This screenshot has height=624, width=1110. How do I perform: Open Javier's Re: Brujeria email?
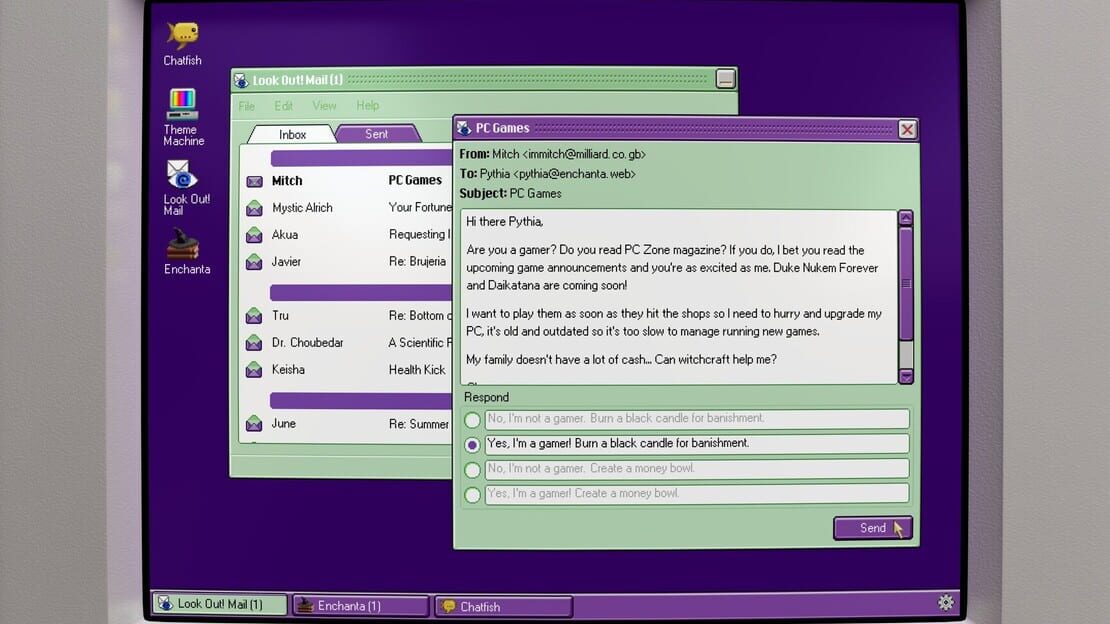[348, 262]
